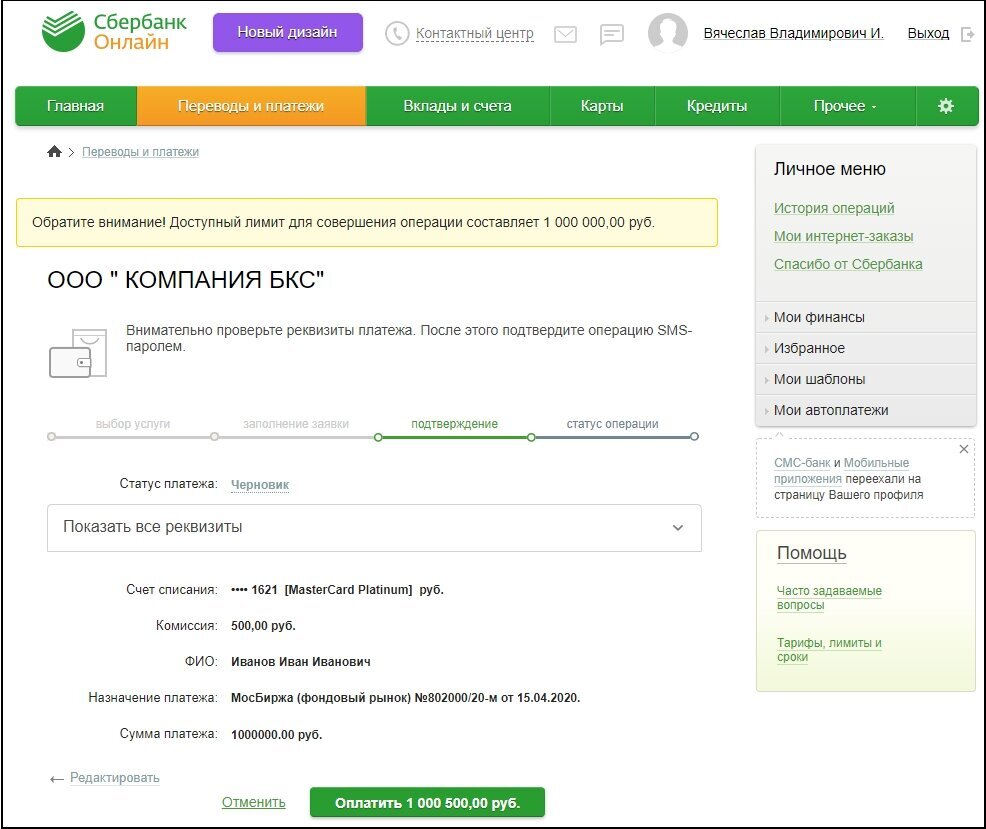Click заполнение заявки progress step

point(296,424)
